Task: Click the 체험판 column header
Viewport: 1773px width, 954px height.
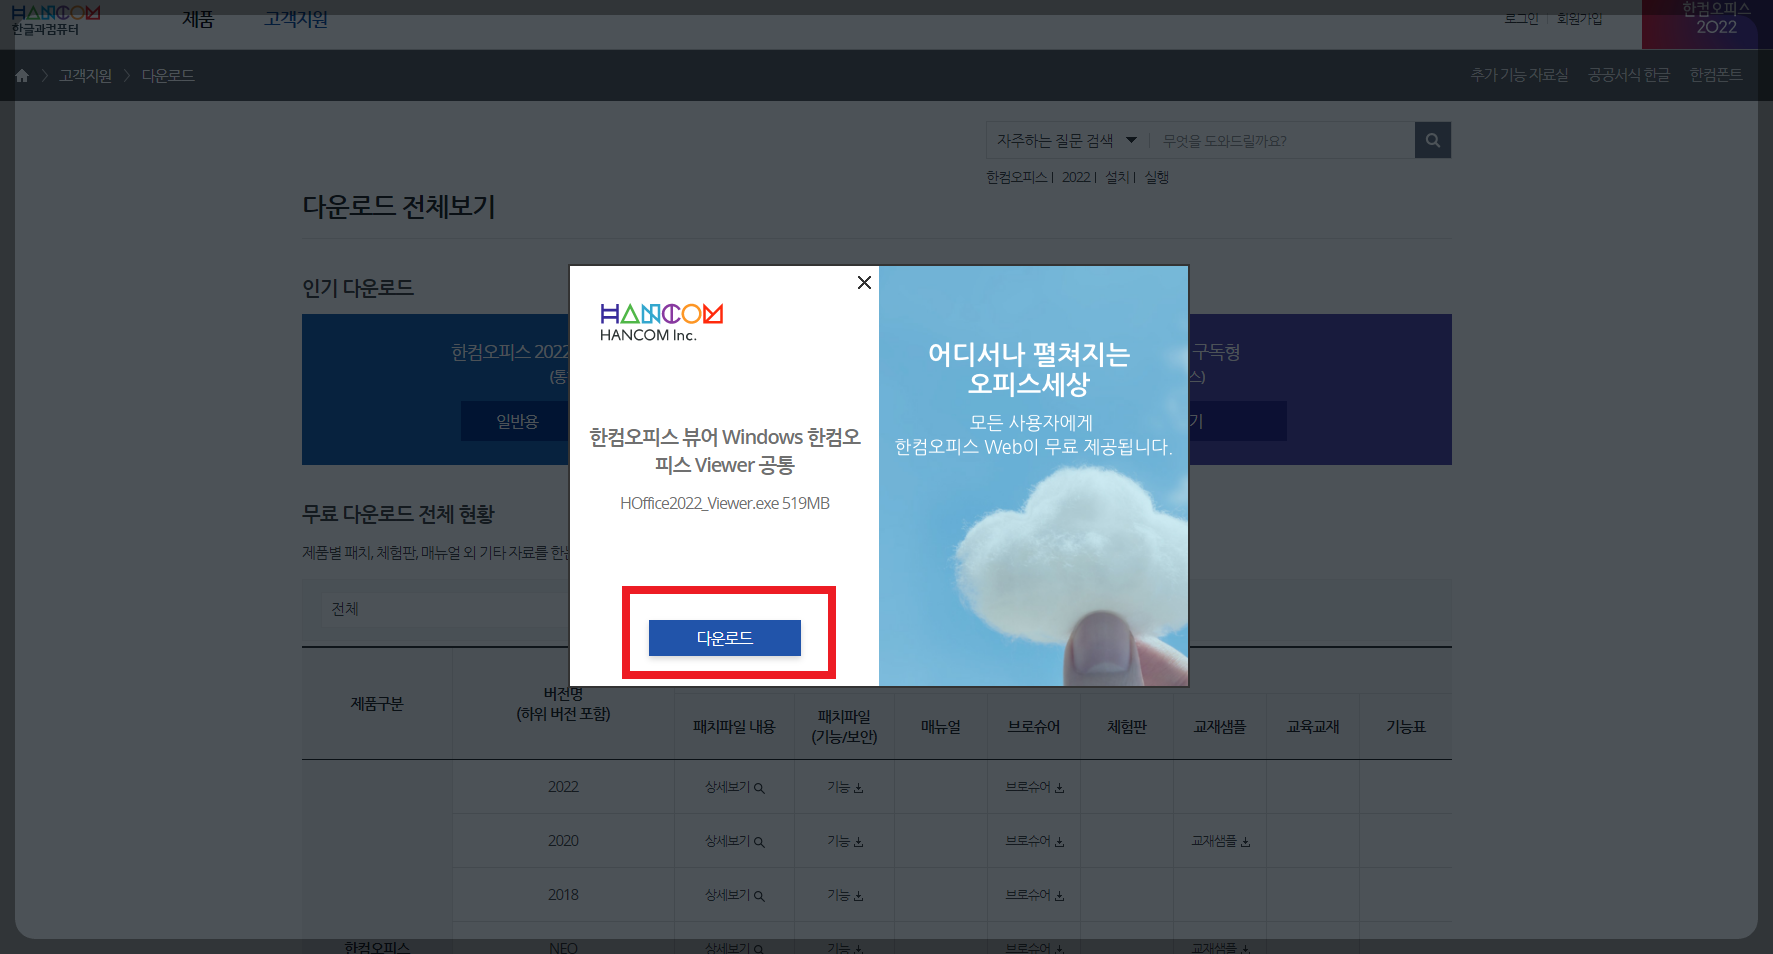Action: 1127,727
